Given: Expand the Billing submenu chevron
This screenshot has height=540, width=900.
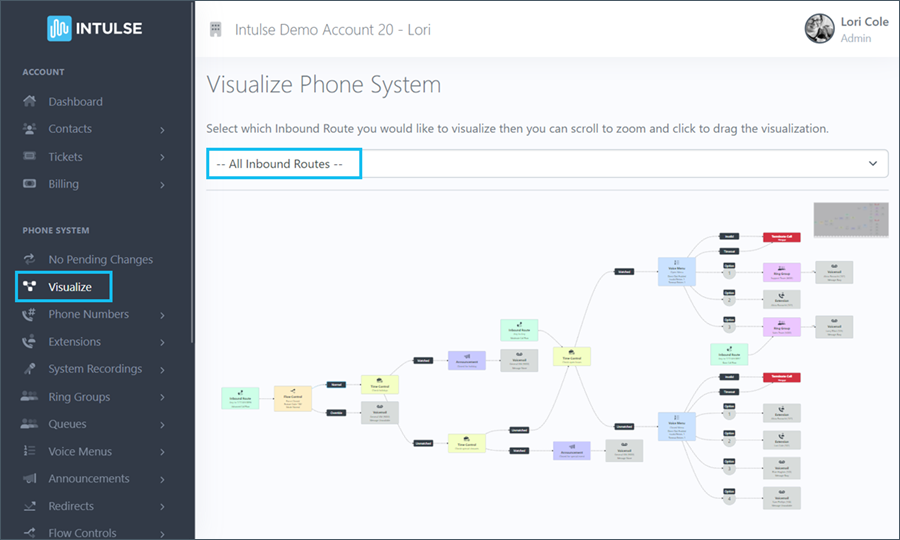Looking at the screenshot, I should (162, 185).
